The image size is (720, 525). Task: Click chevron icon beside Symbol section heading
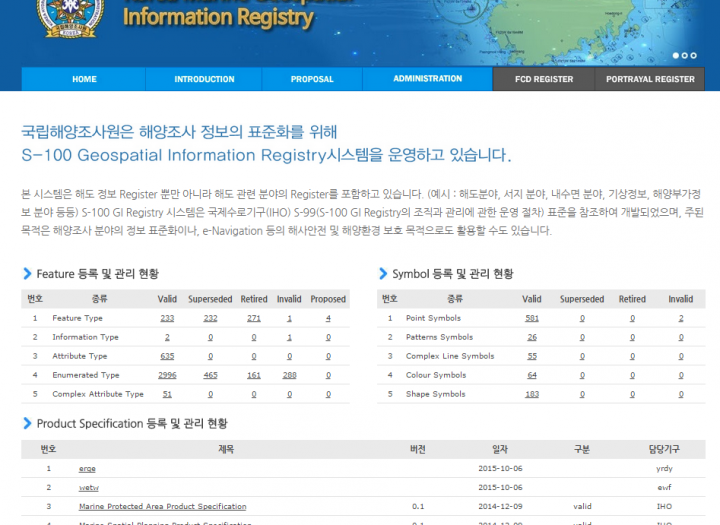point(383,274)
